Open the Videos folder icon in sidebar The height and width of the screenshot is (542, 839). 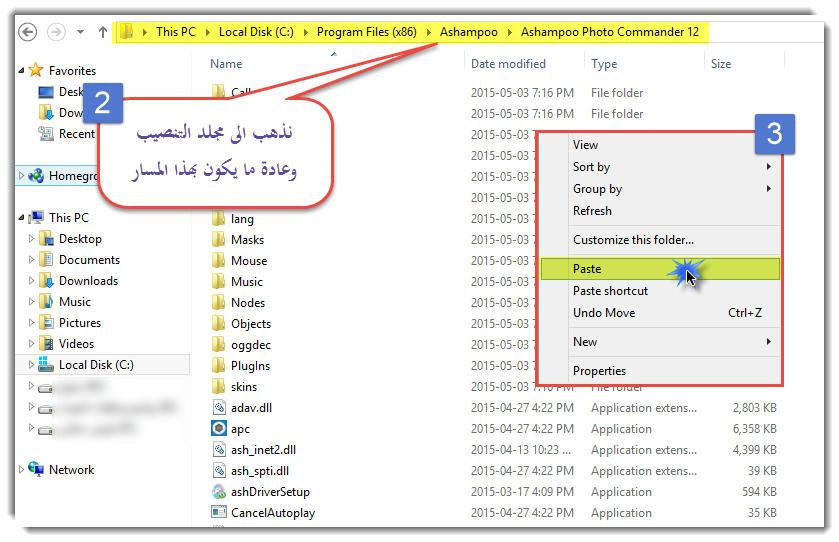point(47,343)
